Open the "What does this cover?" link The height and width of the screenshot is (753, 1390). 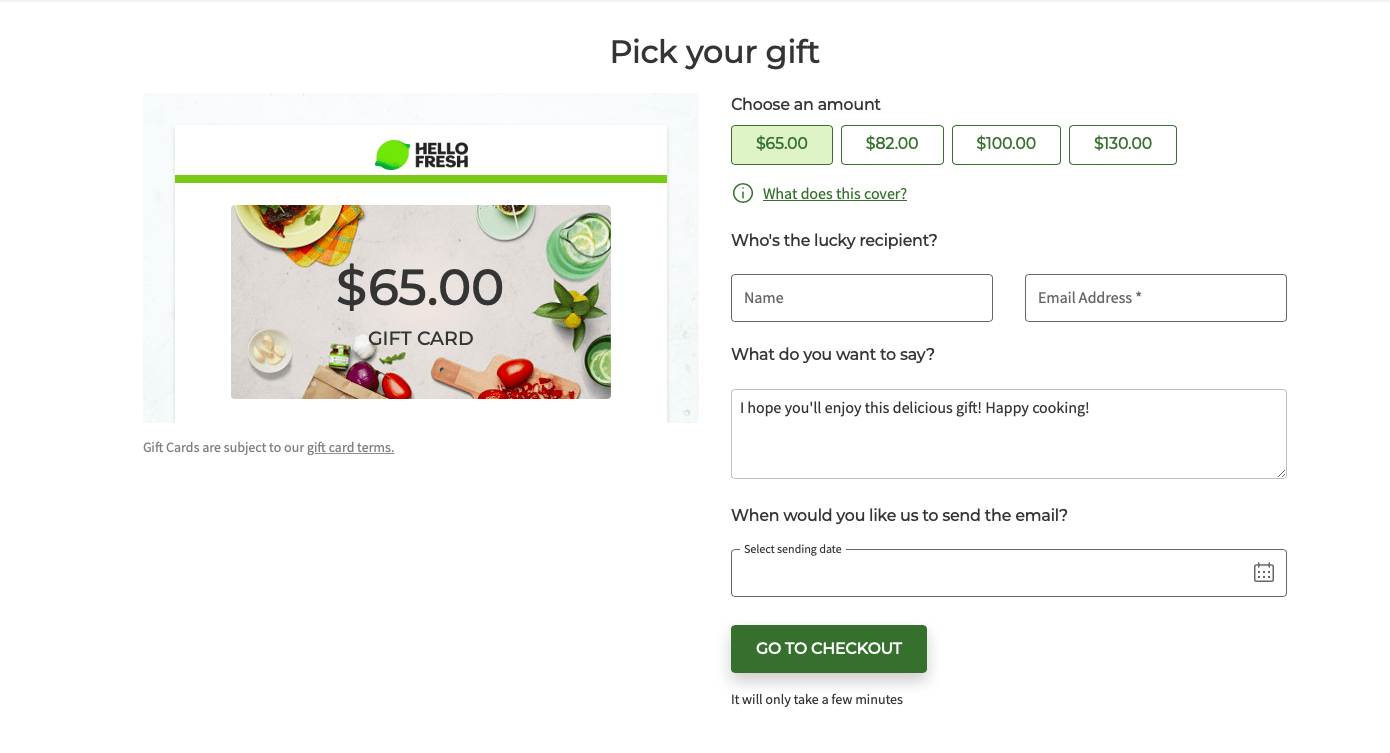pyautogui.click(x=834, y=193)
